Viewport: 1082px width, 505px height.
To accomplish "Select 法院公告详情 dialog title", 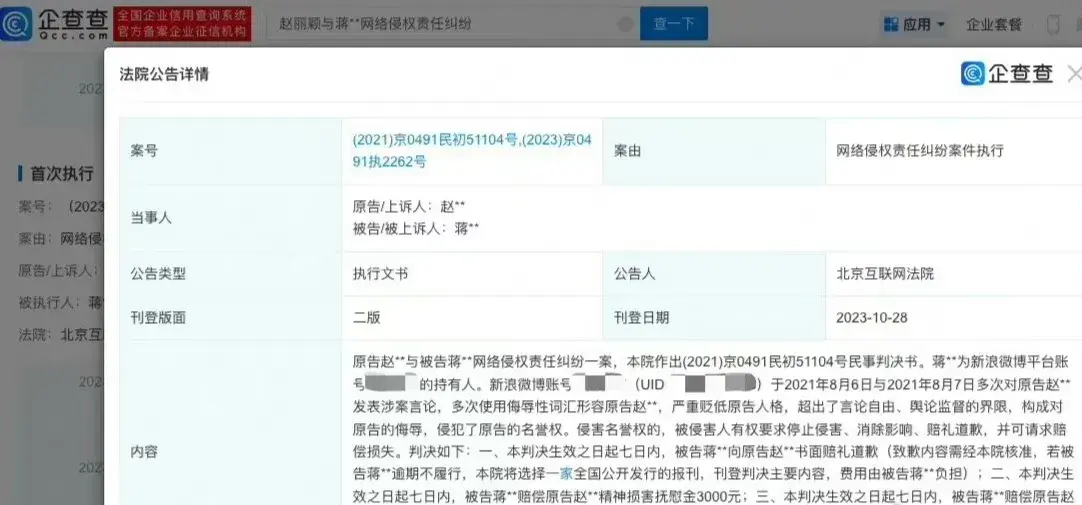I will [164, 75].
